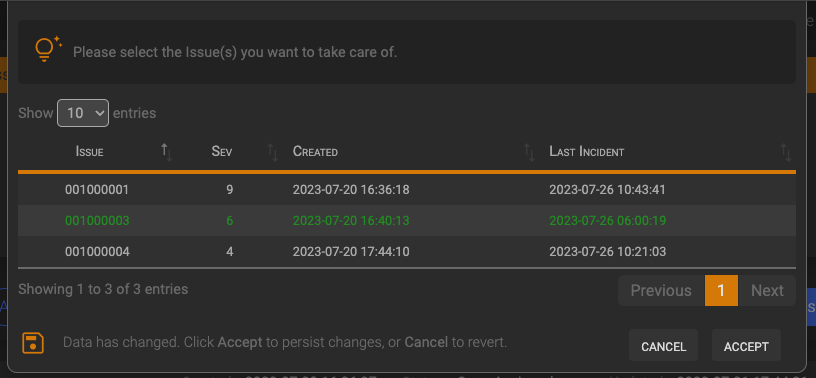
Task: Click the 2023-07-26 06:00:19 last incident cell
Action: tap(607, 221)
